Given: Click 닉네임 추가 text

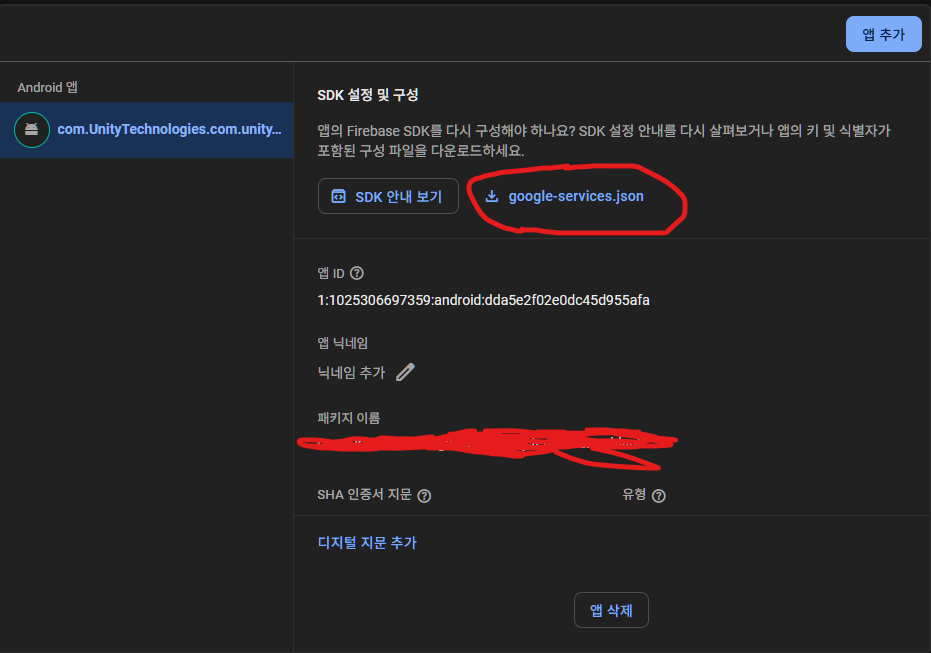Looking at the screenshot, I should tap(352, 373).
